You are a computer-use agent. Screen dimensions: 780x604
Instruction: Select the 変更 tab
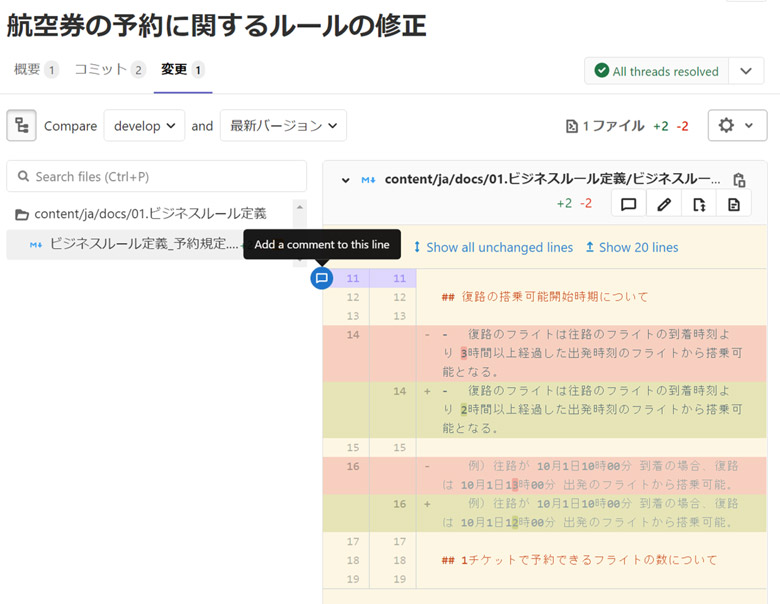pyautogui.click(x=183, y=69)
